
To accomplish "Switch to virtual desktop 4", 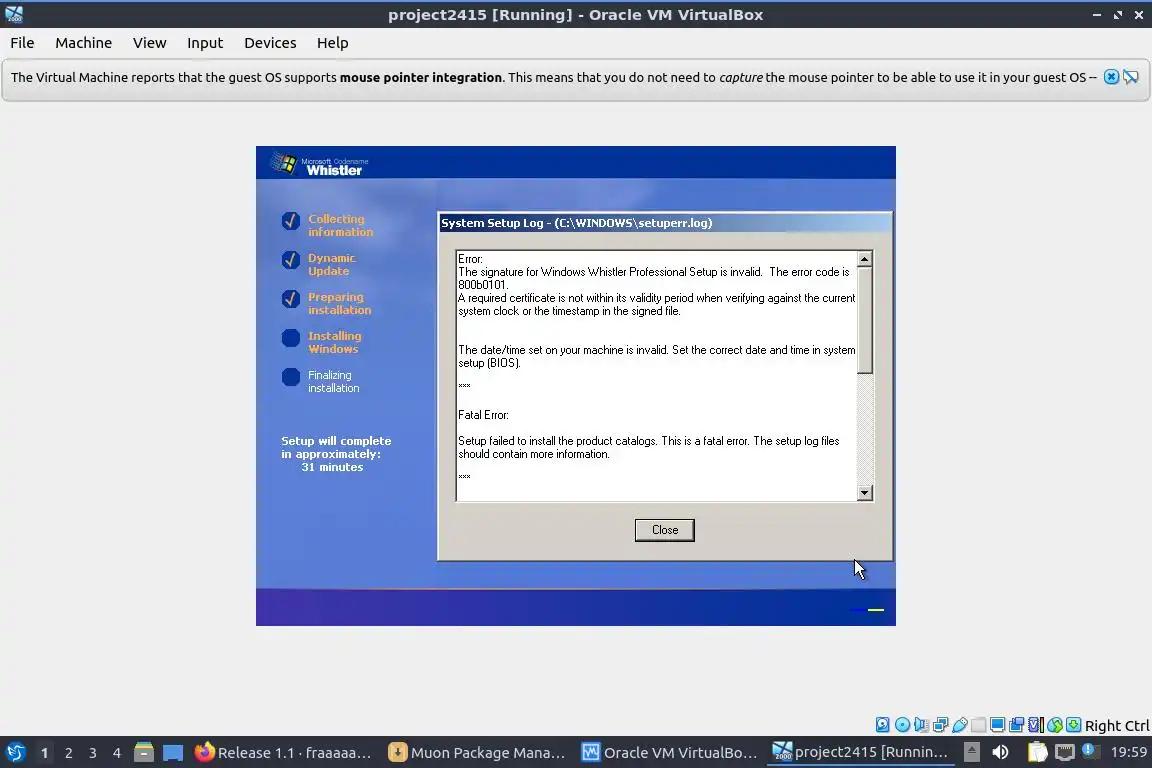I will tap(117, 753).
